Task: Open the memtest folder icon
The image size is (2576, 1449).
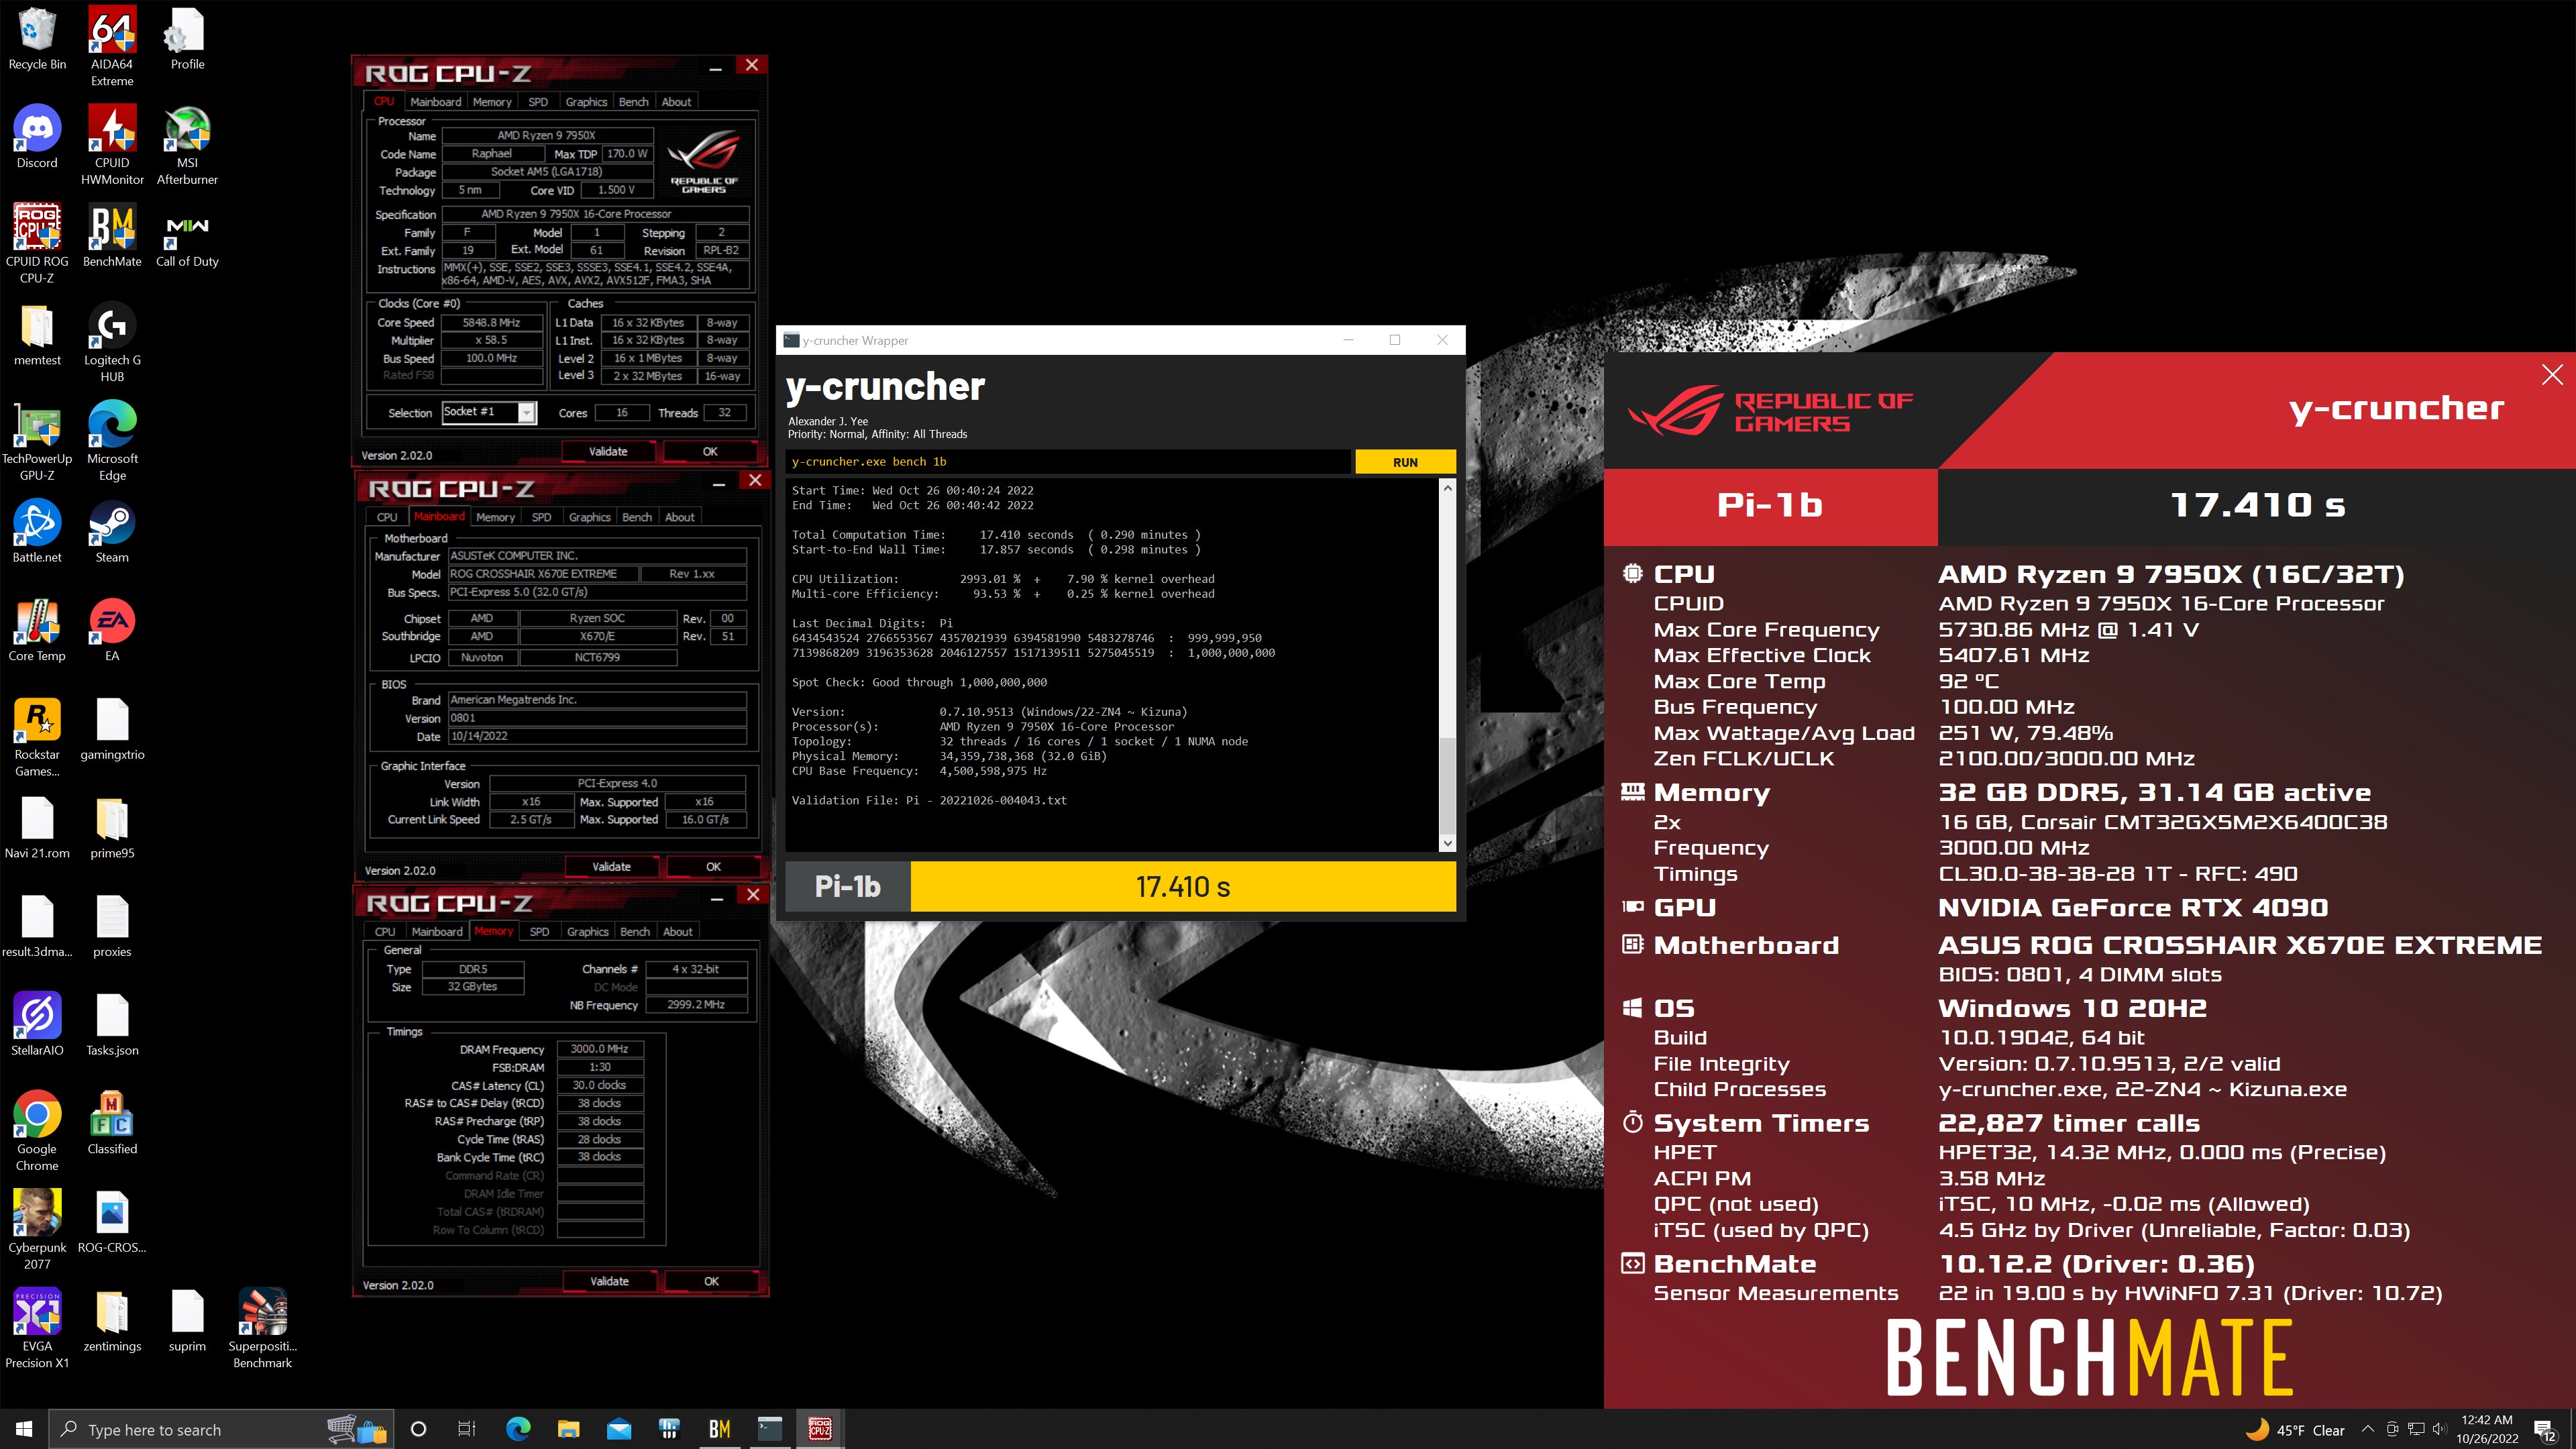Action: point(37,335)
